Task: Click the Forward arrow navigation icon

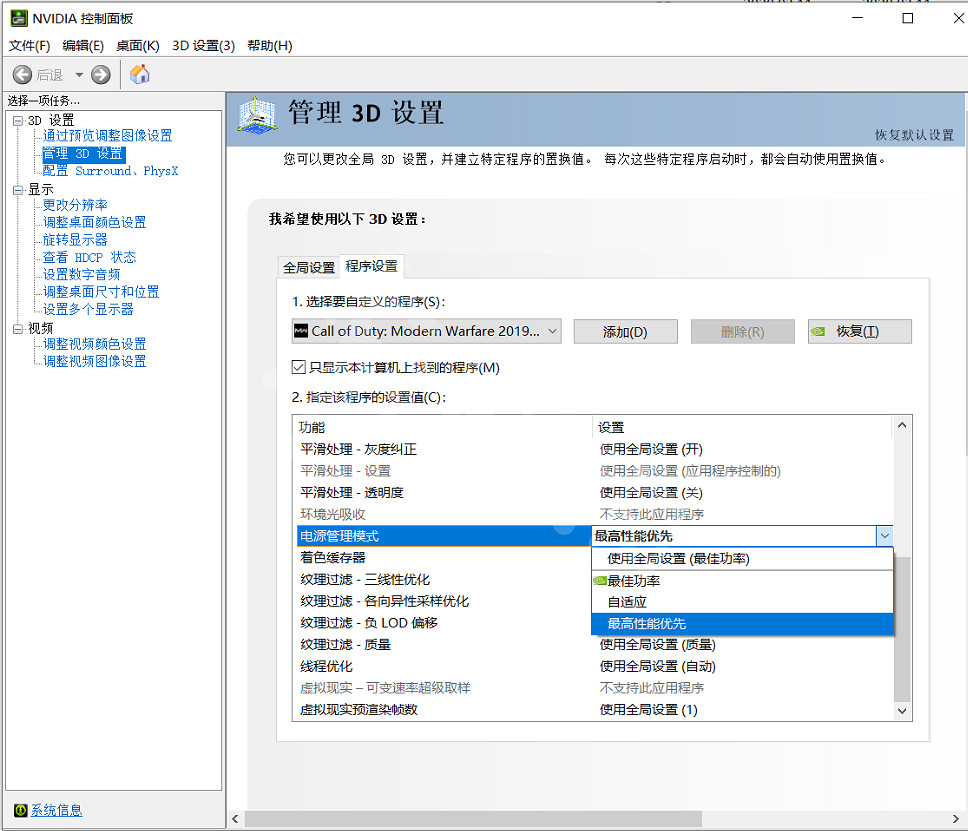Action: tap(101, 75)
